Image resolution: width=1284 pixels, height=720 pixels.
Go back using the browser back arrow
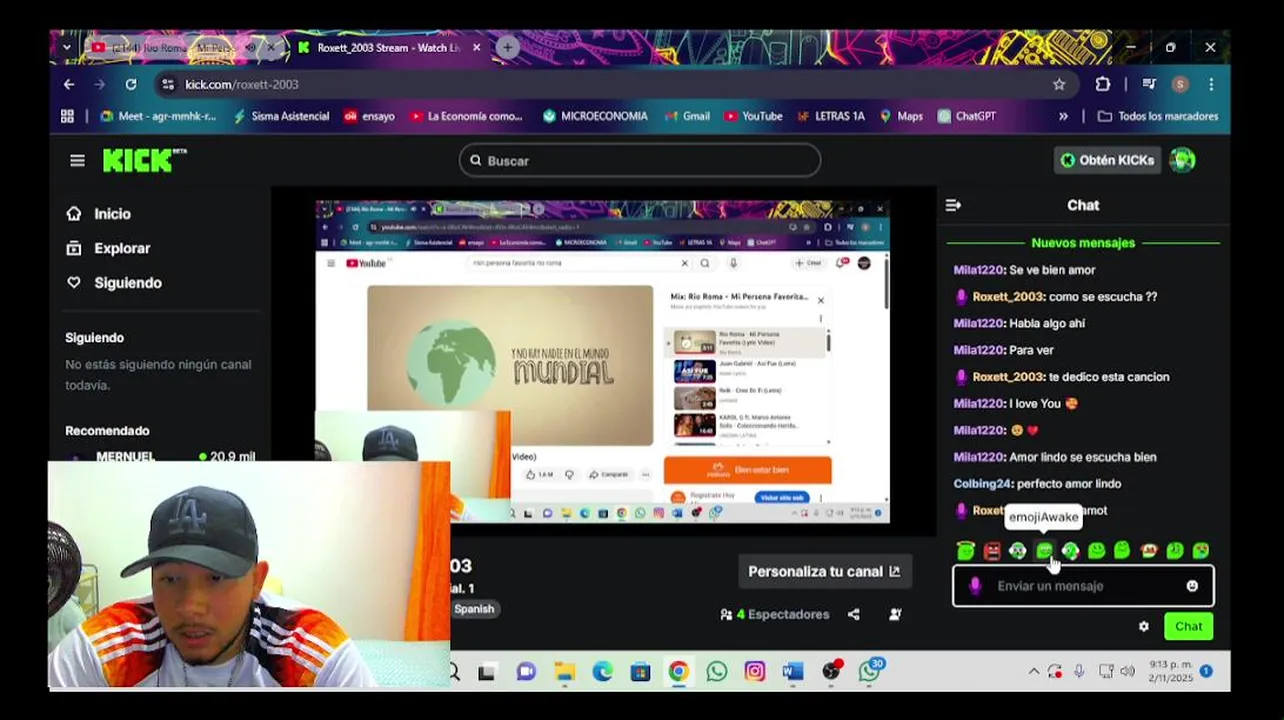tap(69, 85)
